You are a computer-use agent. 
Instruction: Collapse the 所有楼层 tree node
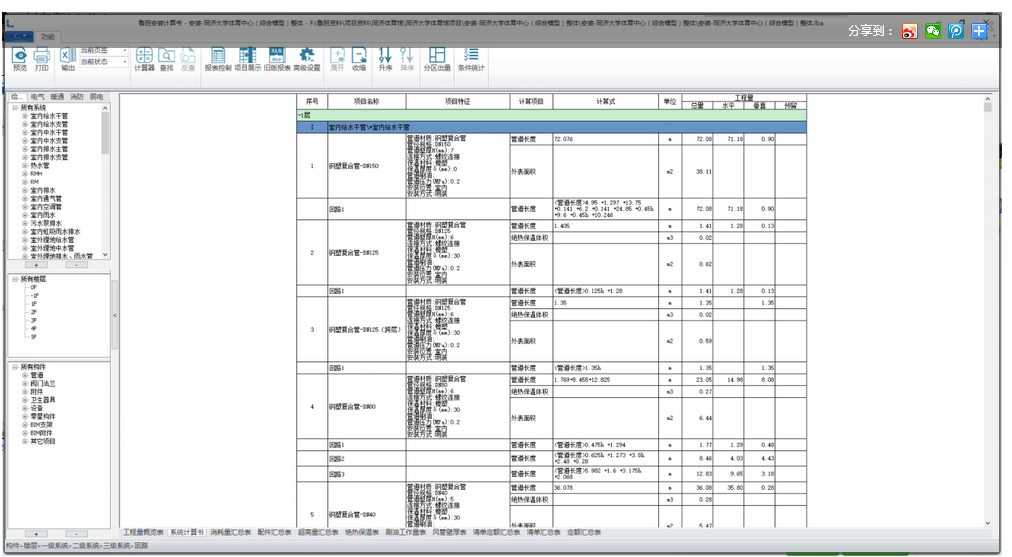coord(15,279)
